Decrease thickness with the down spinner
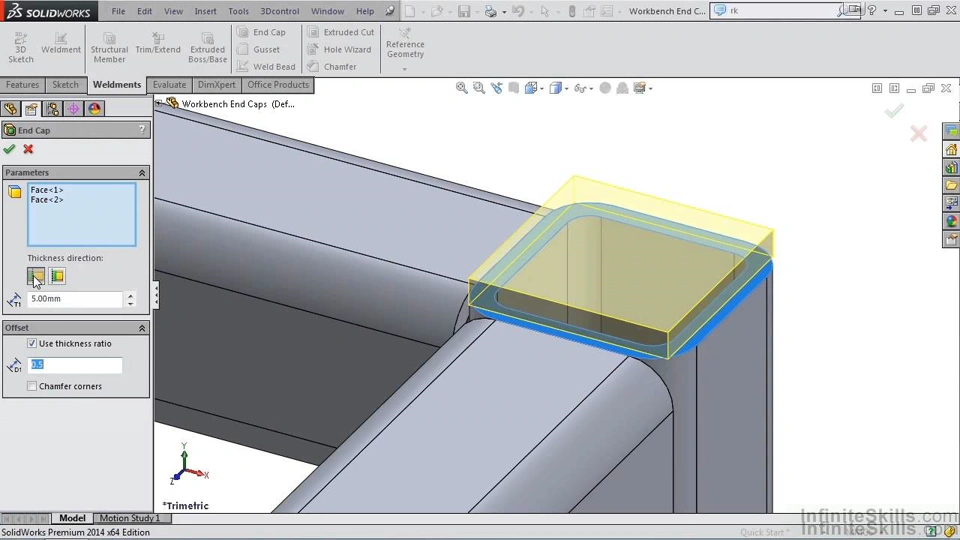The image size is (960, 540). click(x=130, y=303)
